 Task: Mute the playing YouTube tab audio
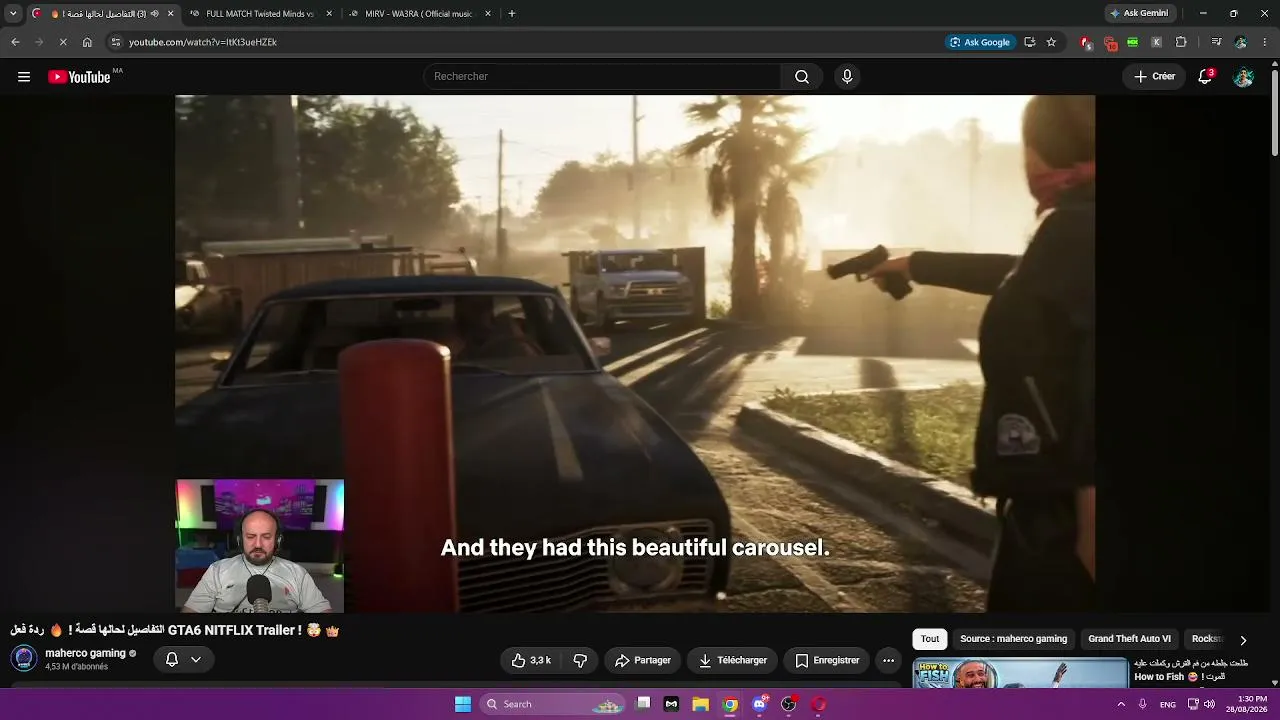[154, 14]
